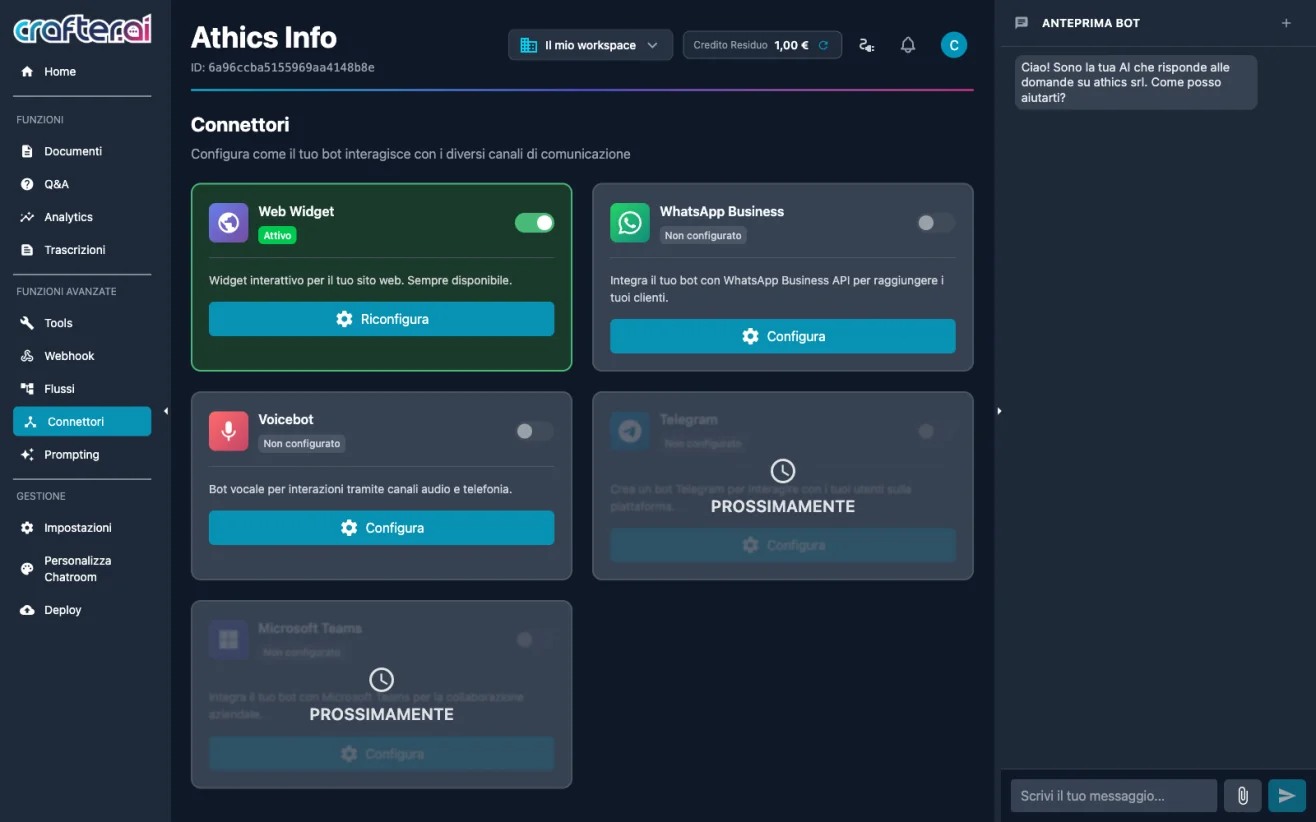Go to the Deploy page

(x=82, y=610)
